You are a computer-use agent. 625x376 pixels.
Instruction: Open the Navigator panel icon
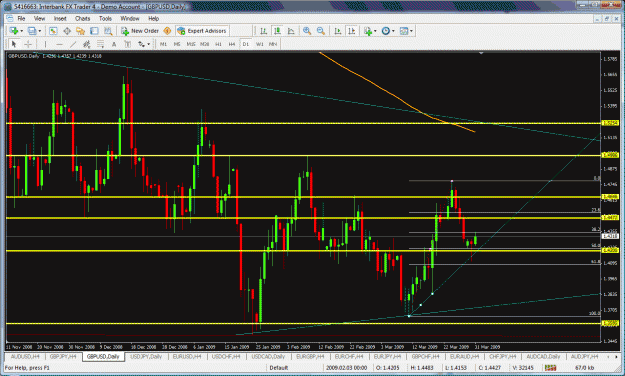[x=81, y=31]
